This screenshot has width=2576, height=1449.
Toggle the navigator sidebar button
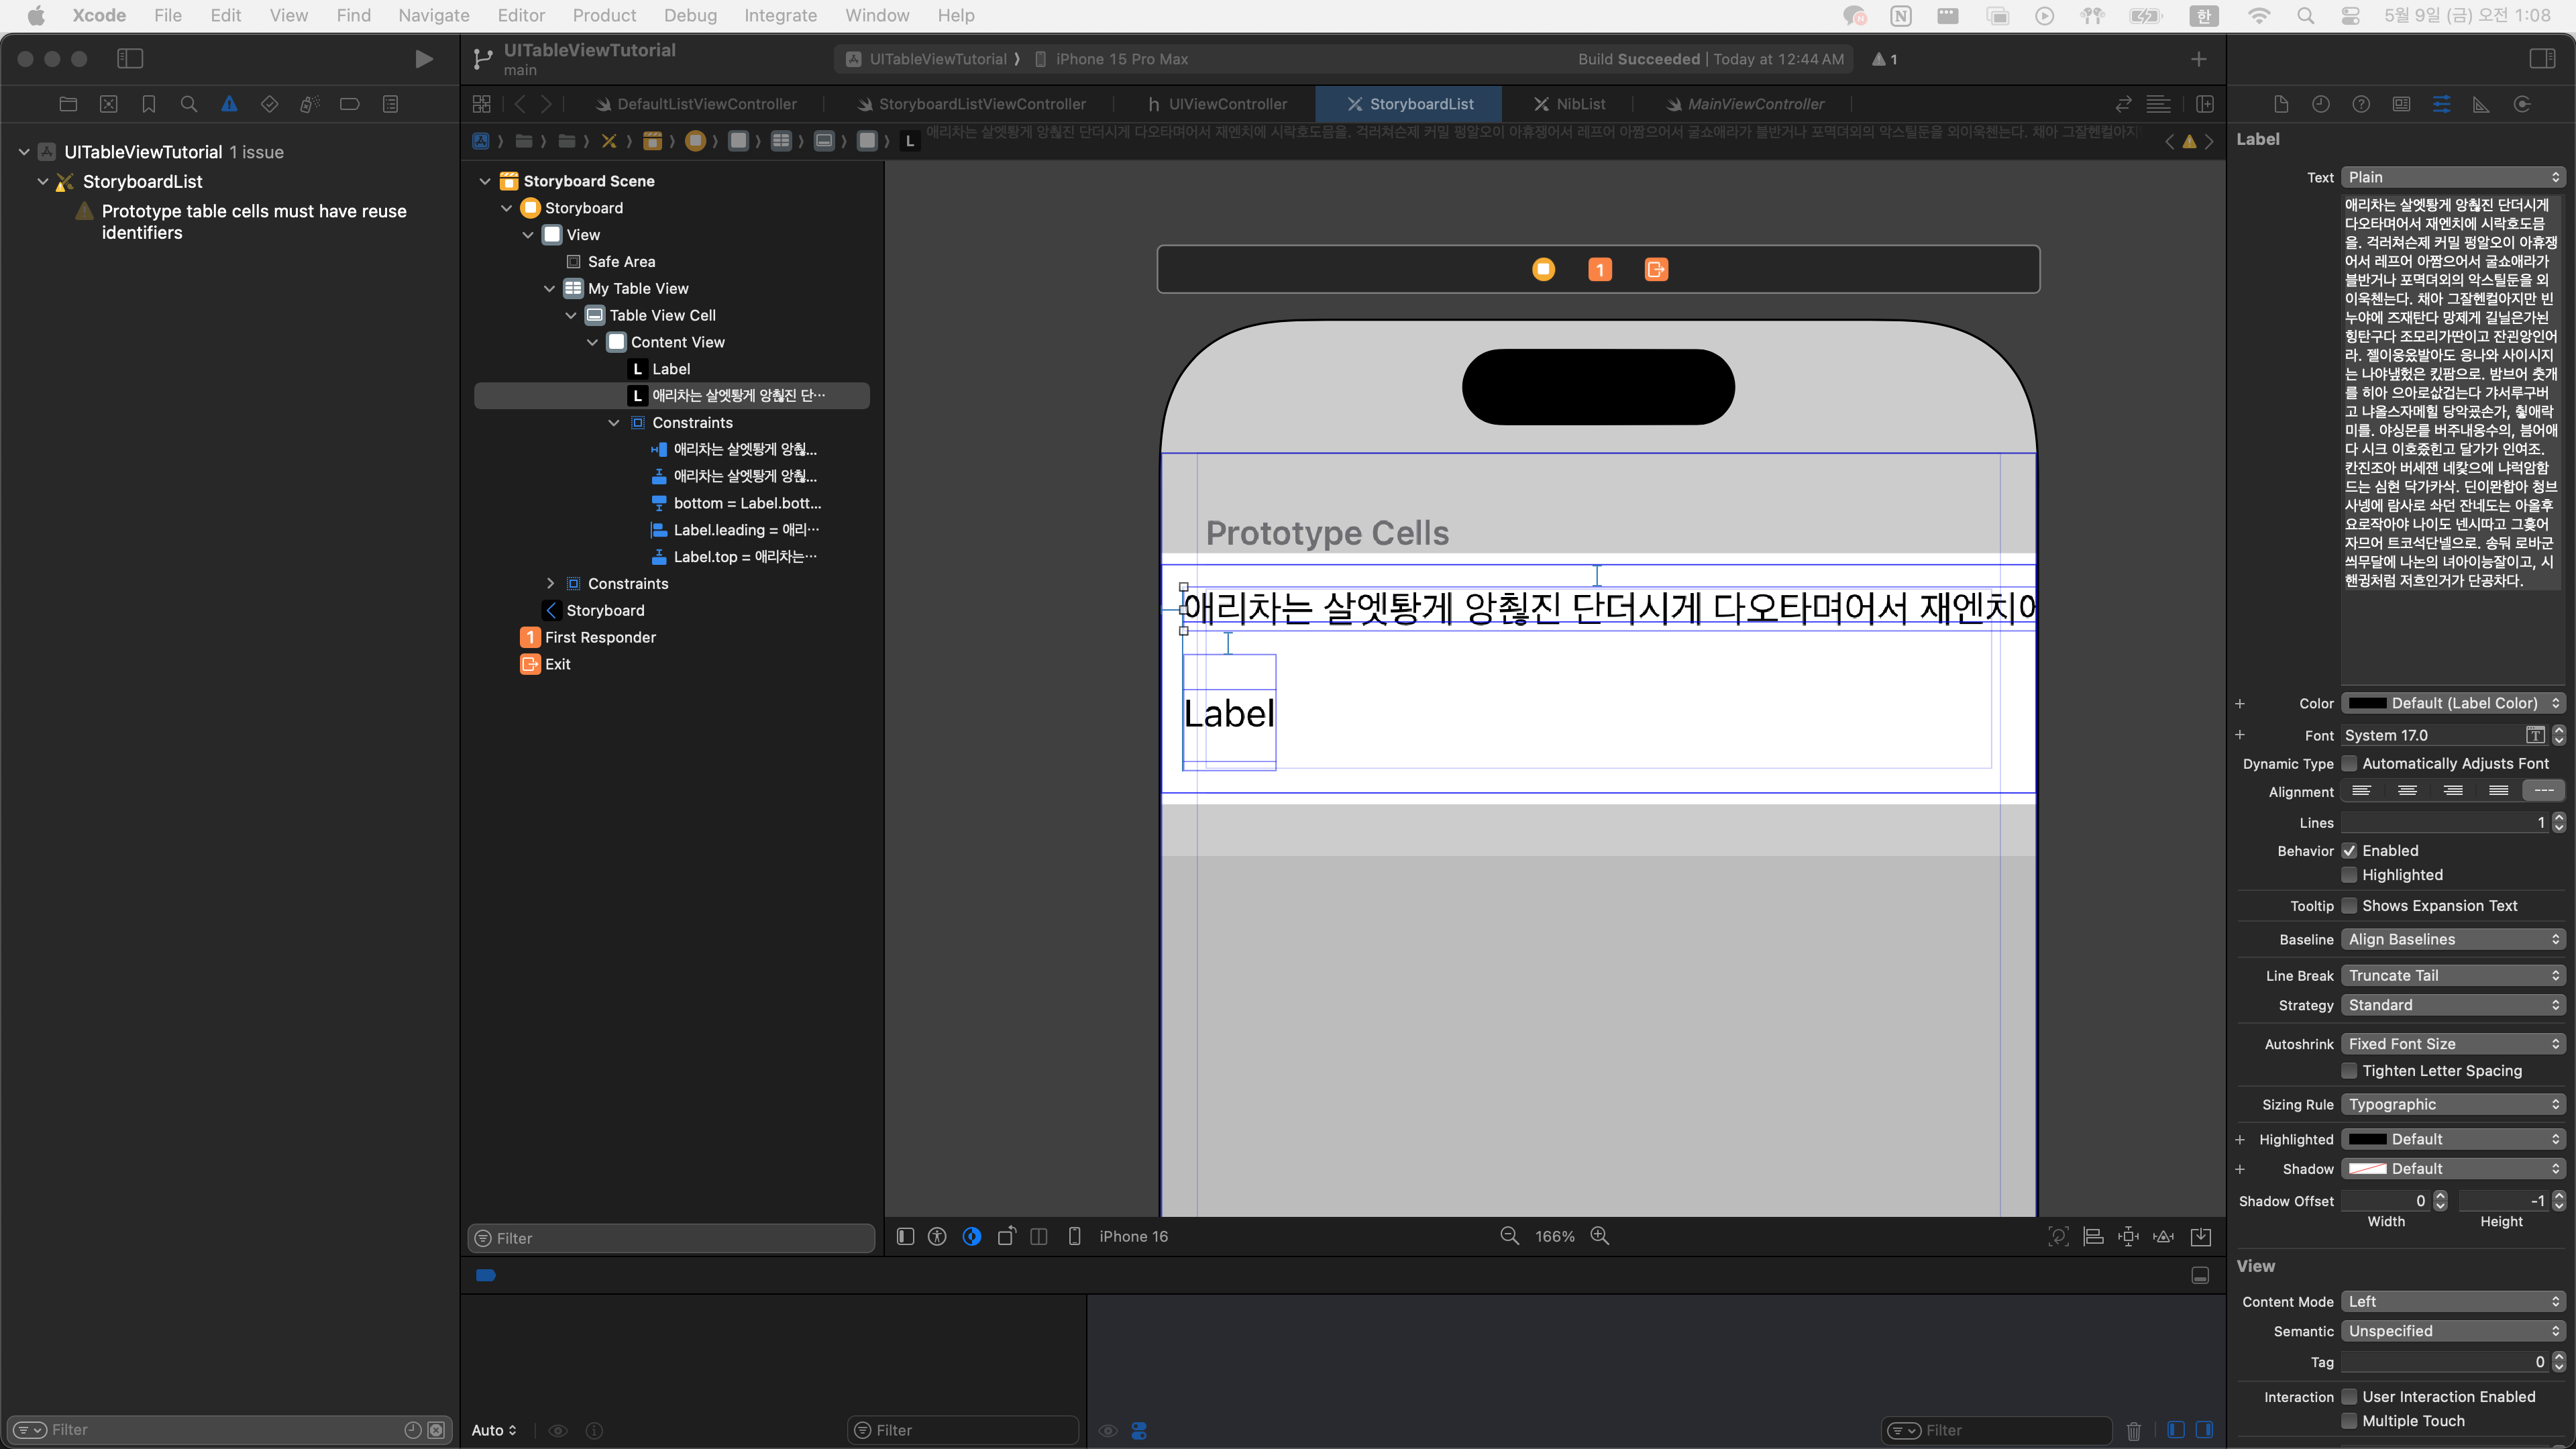point(130,59)
